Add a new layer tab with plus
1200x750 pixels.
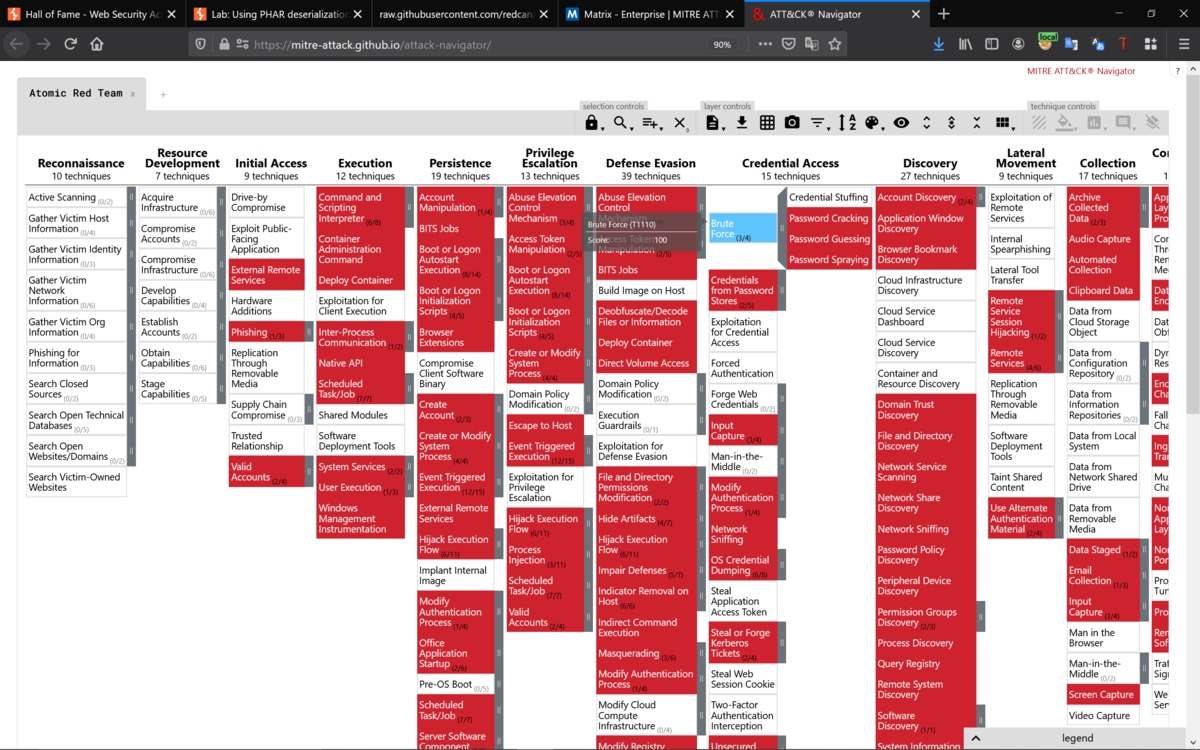(x=163, y=94)
